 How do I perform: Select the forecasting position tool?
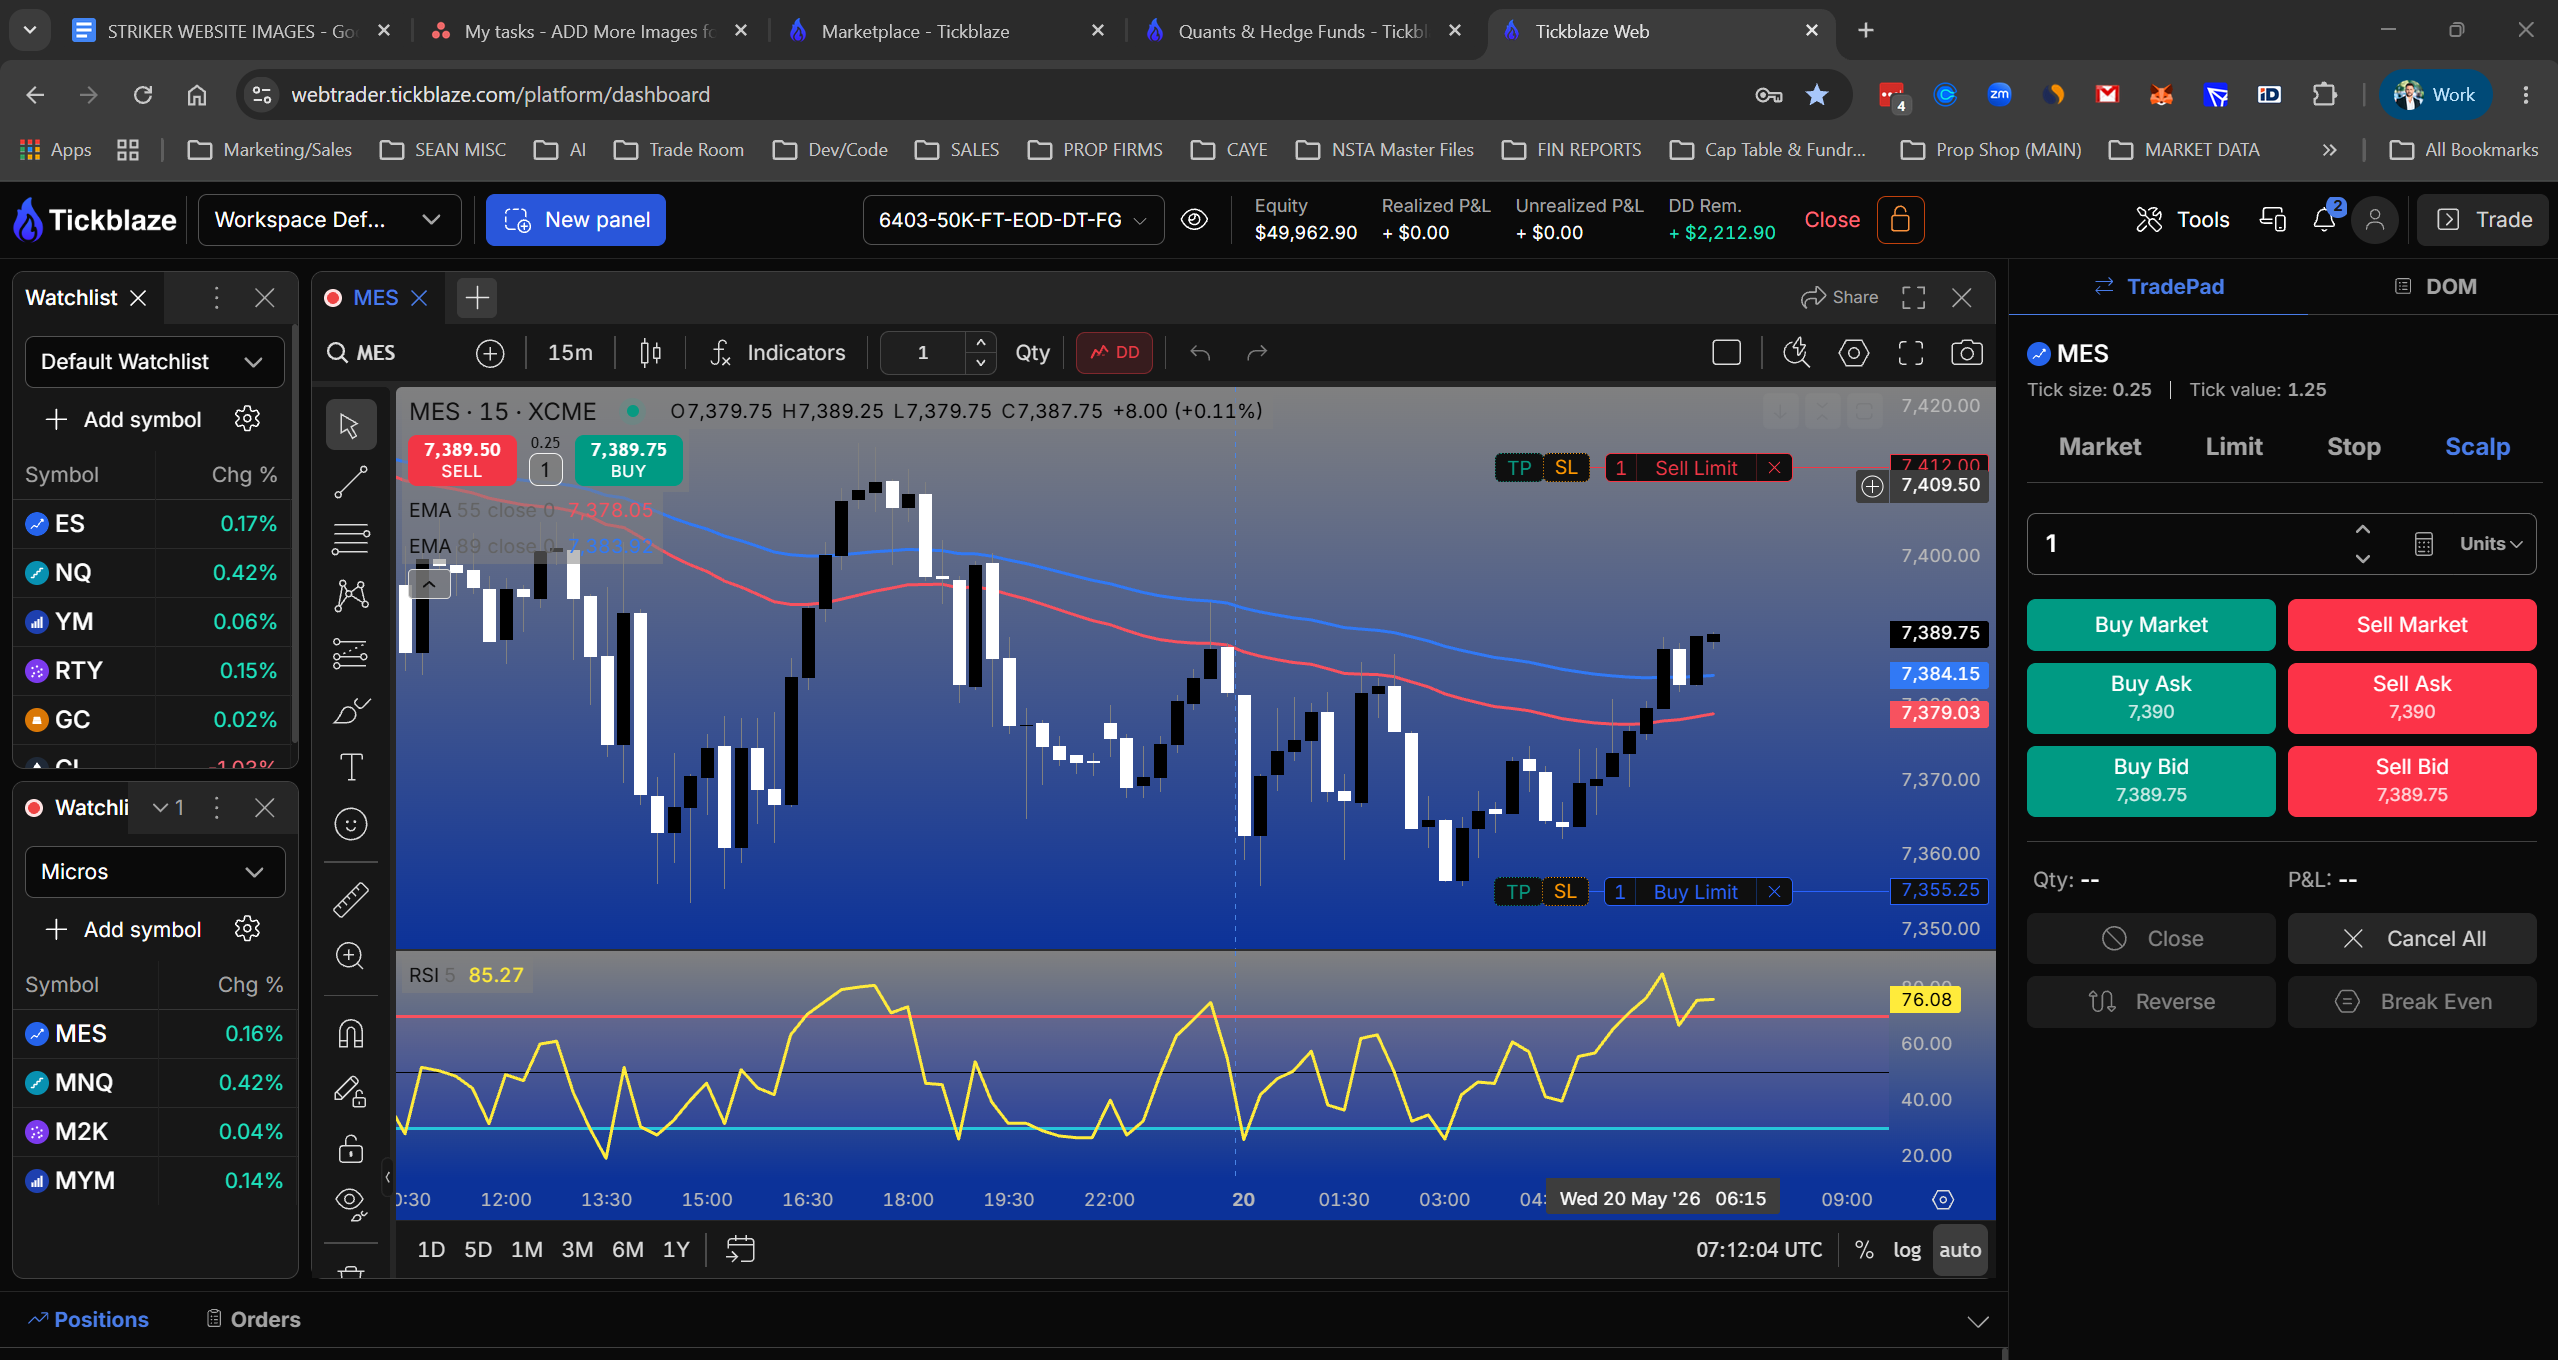350,653
